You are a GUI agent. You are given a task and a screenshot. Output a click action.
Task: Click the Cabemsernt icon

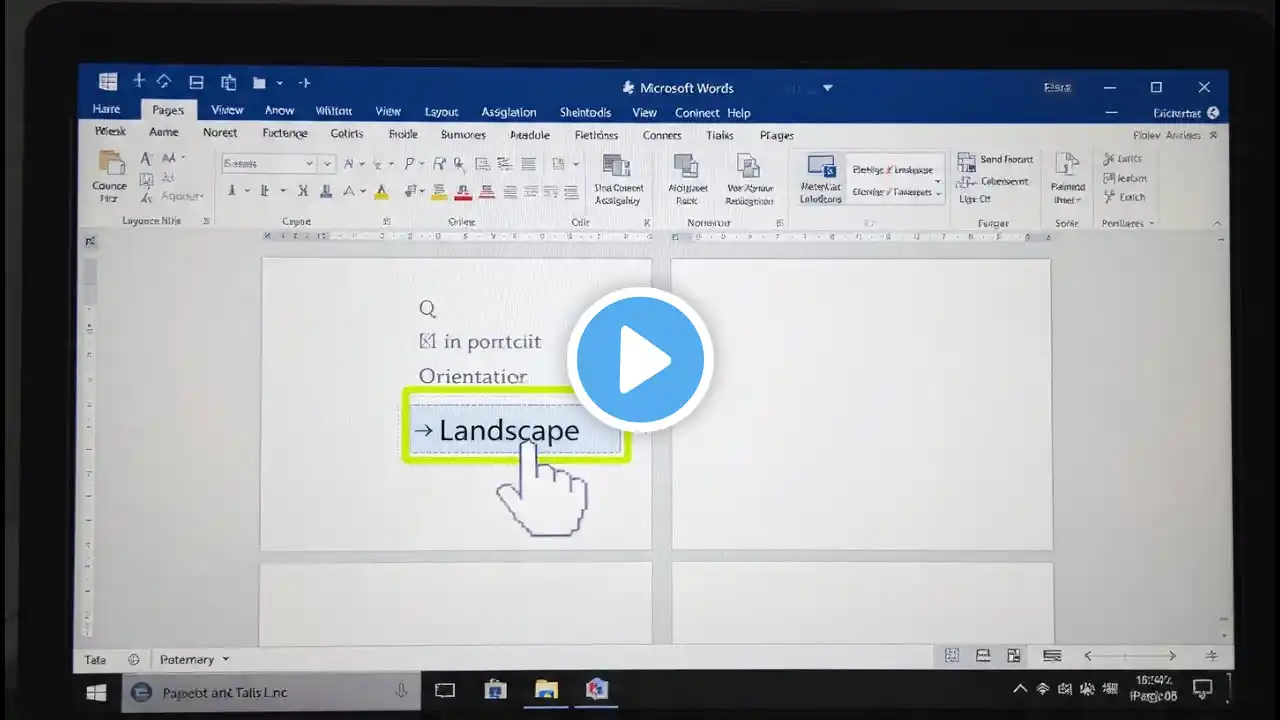click(x=966, y=181)
